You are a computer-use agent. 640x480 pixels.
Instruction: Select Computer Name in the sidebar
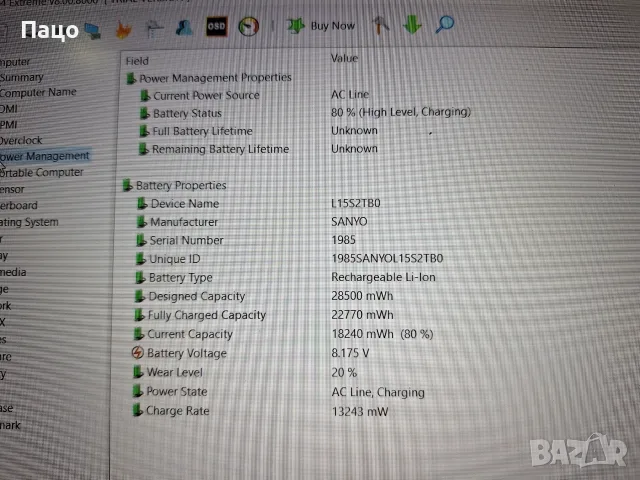pyautogui.click(x=38, y=92)
